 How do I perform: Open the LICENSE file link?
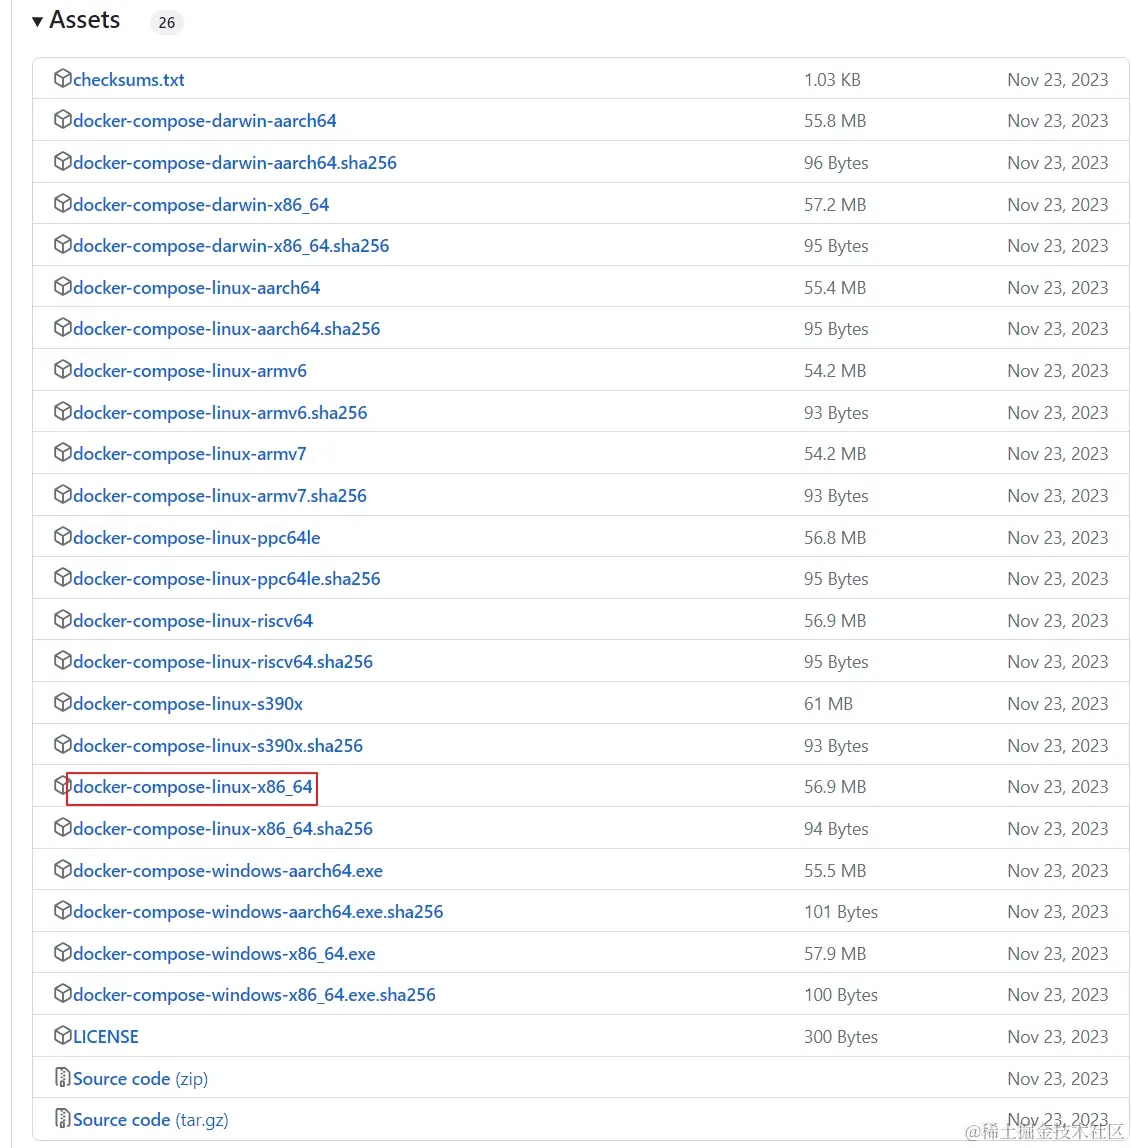106,1037
